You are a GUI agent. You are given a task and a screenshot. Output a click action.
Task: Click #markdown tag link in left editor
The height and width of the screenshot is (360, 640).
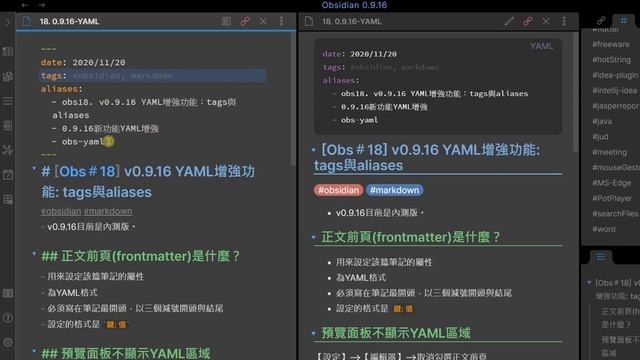coord(108,211)
